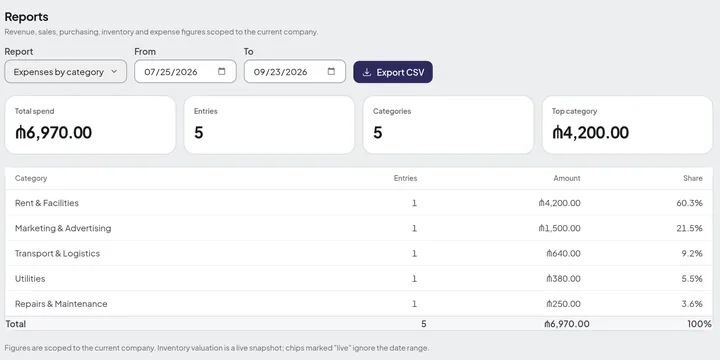The width and height of the screenshot is (720, 360).
Task: Click the total amount ₼6,970.00 in table footer
Action: coord(567,324)
